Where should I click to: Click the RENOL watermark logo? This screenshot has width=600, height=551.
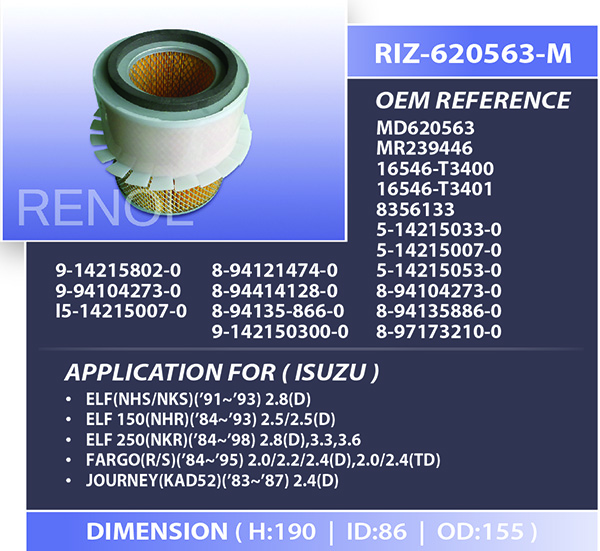tap(96, 210)
